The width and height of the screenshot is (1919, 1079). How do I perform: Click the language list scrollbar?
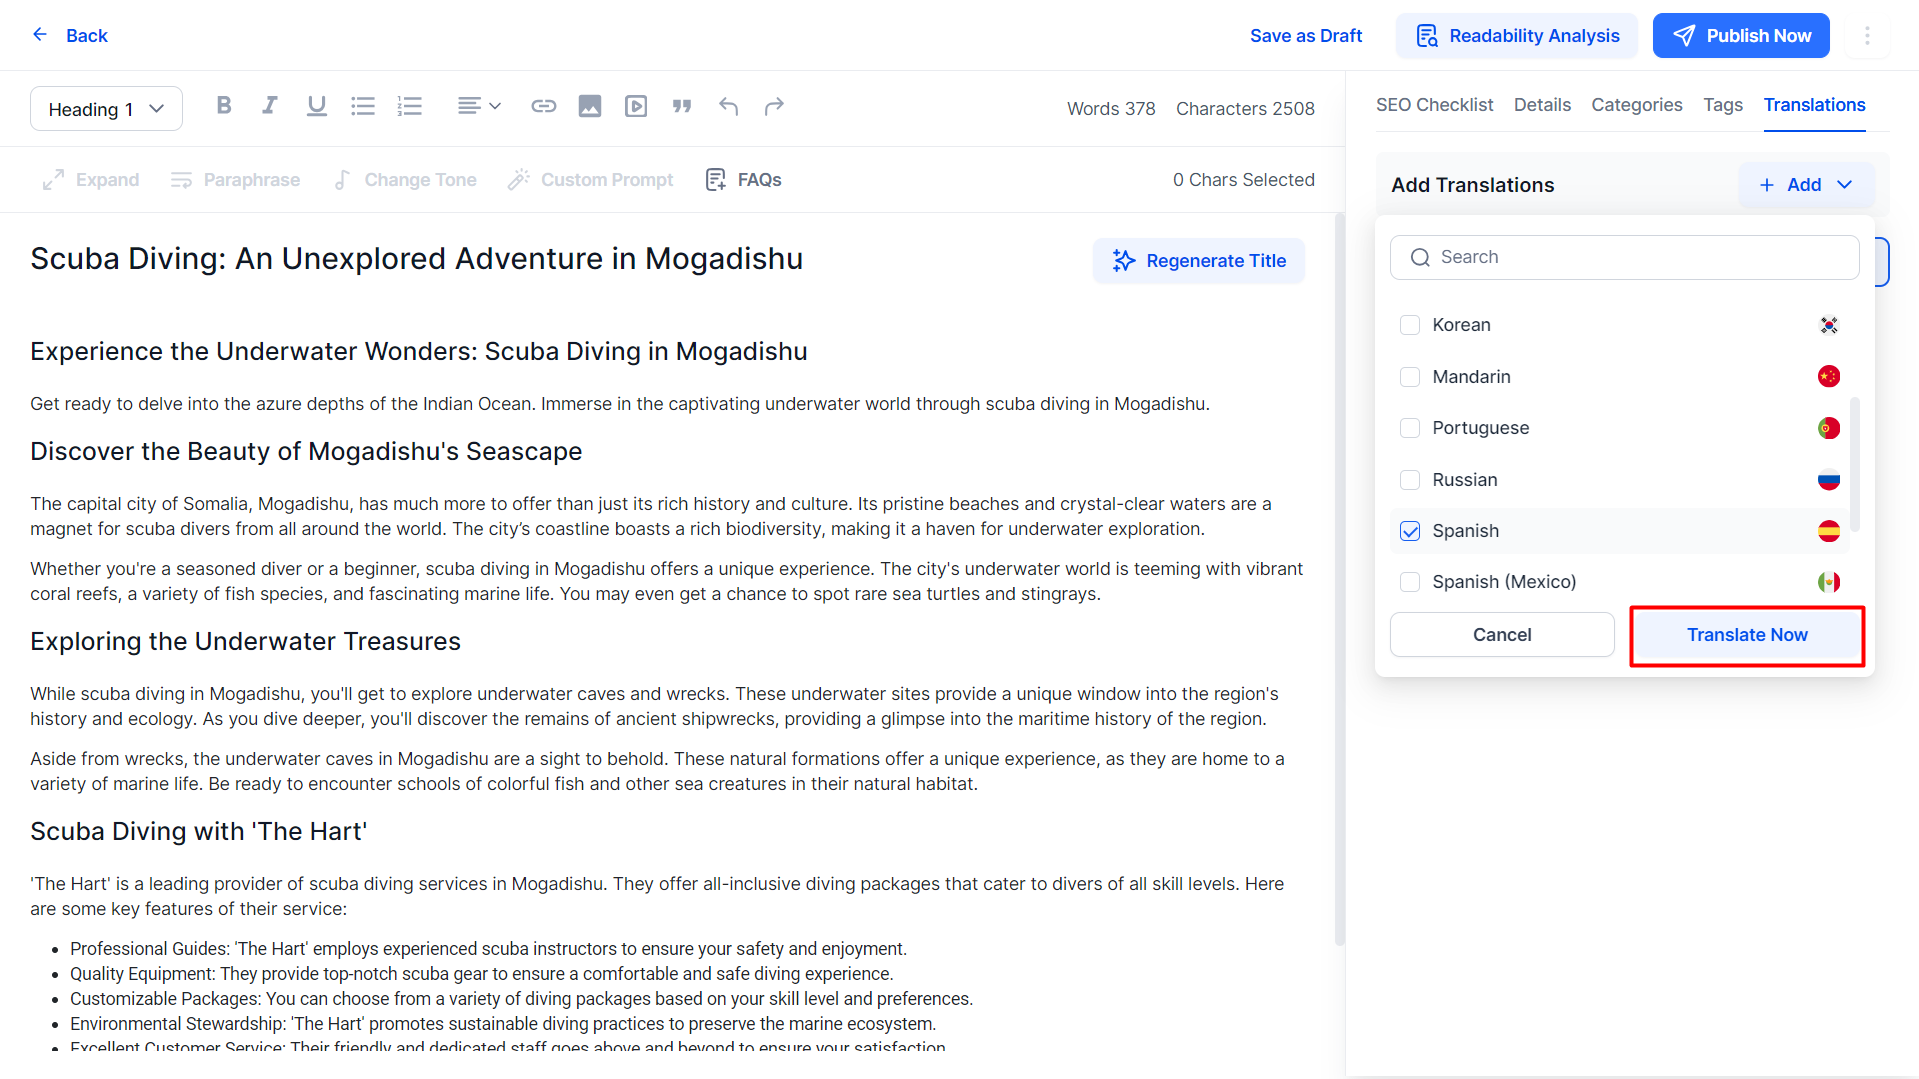pyautogui.click(x=1855, y=465)
